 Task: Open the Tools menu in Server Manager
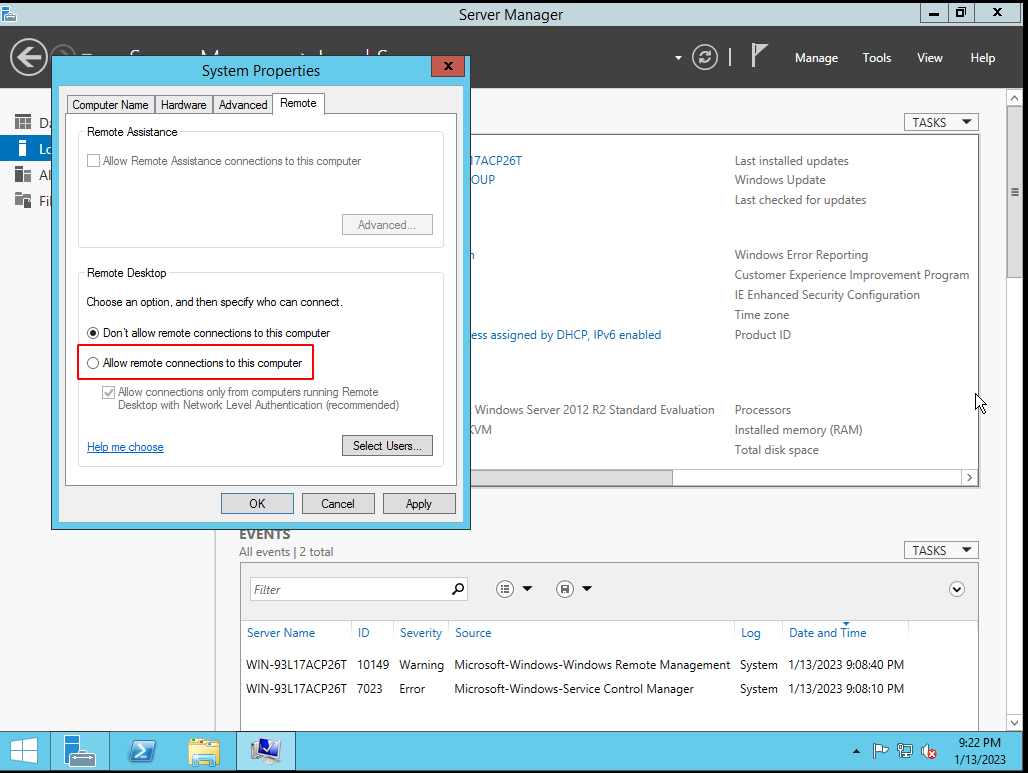(x=876, y=57)
